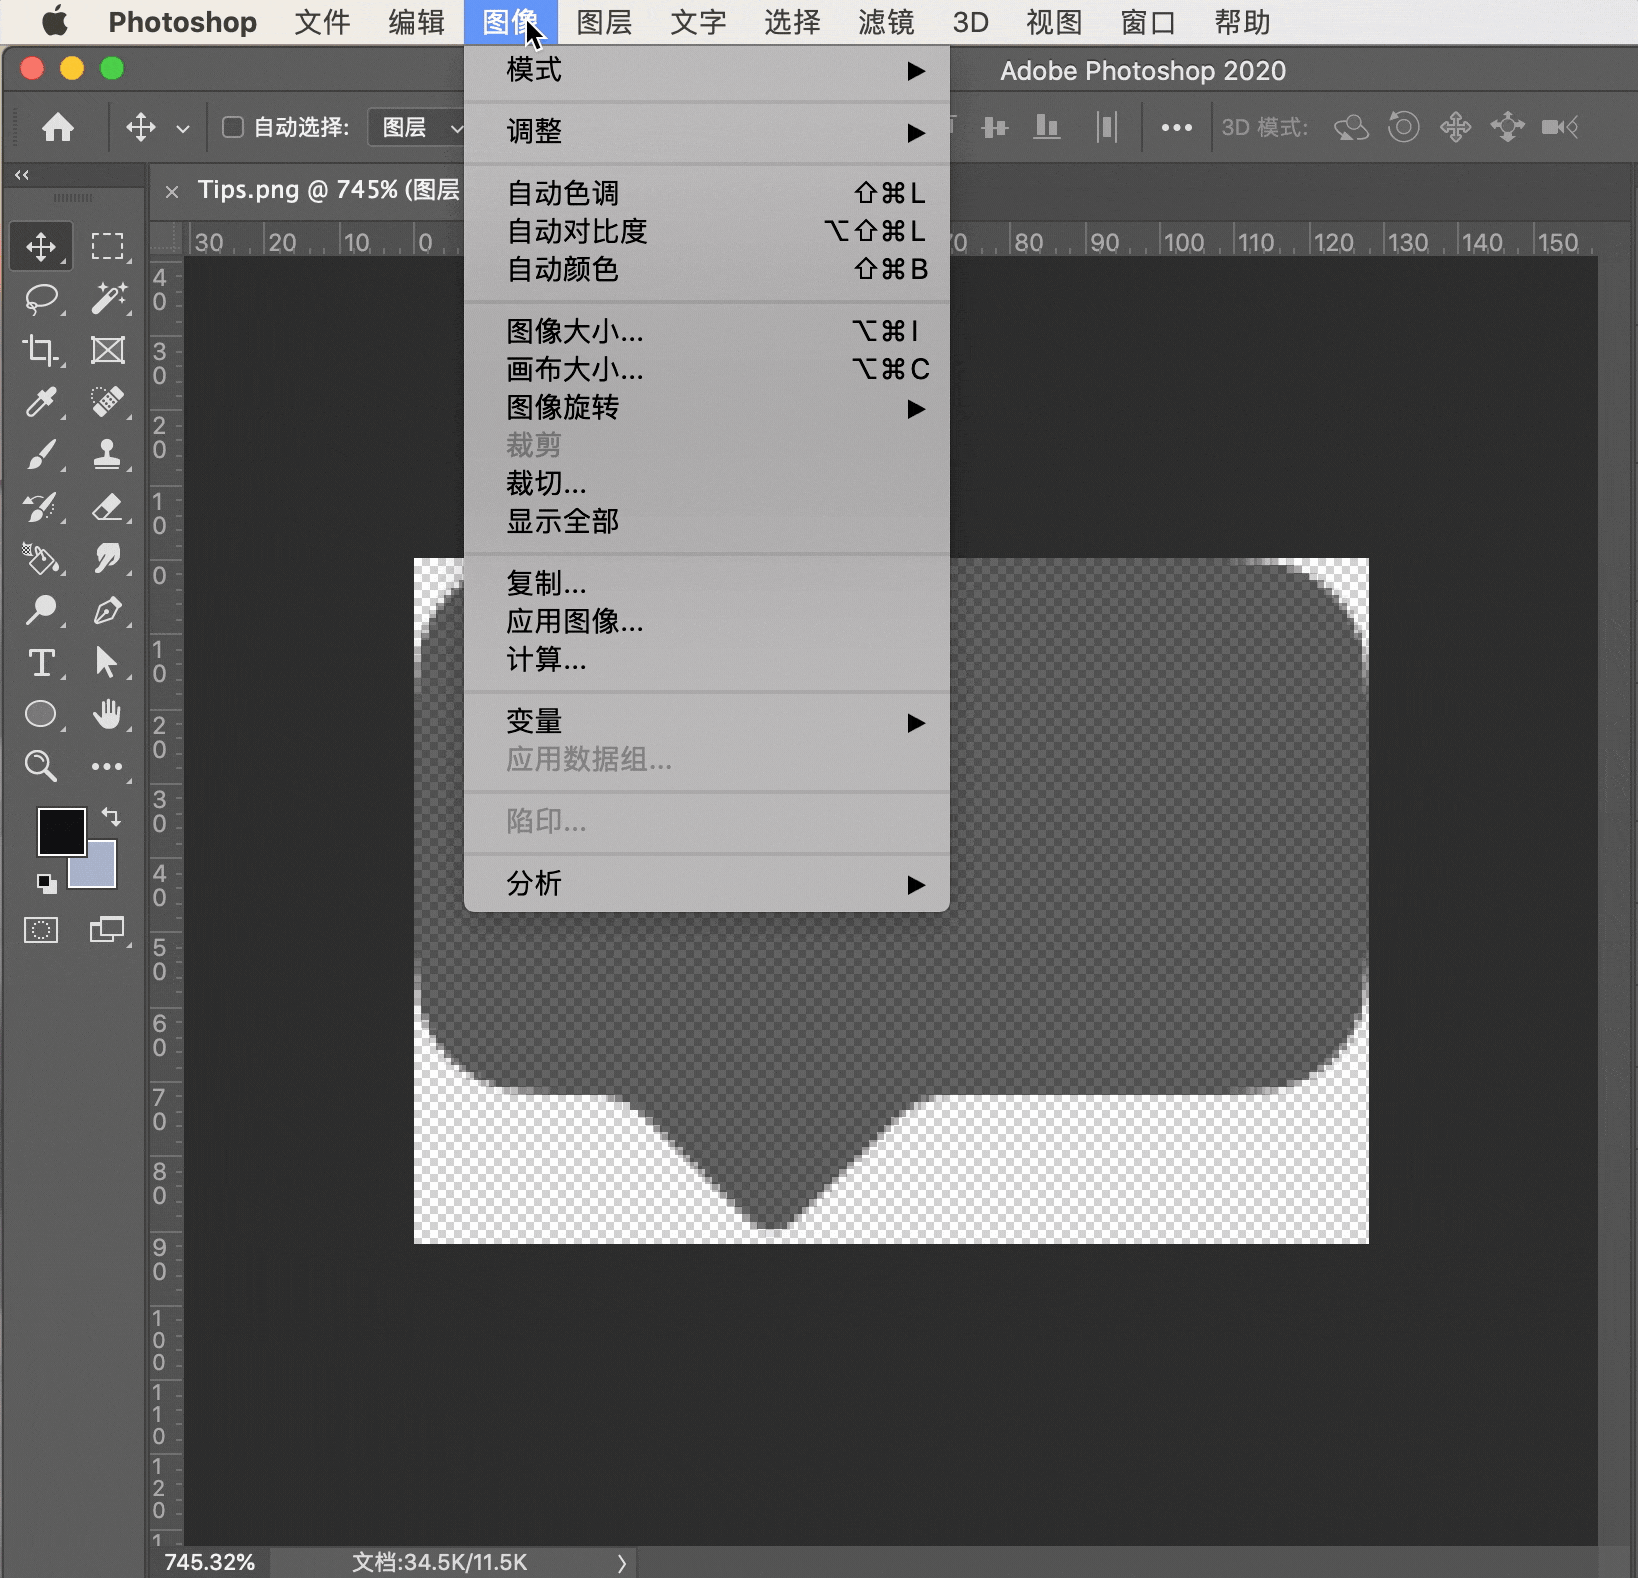Open 计算... dialog
The width and height of the screenshot is (1638, 1578).
click(x=707, y=659)
